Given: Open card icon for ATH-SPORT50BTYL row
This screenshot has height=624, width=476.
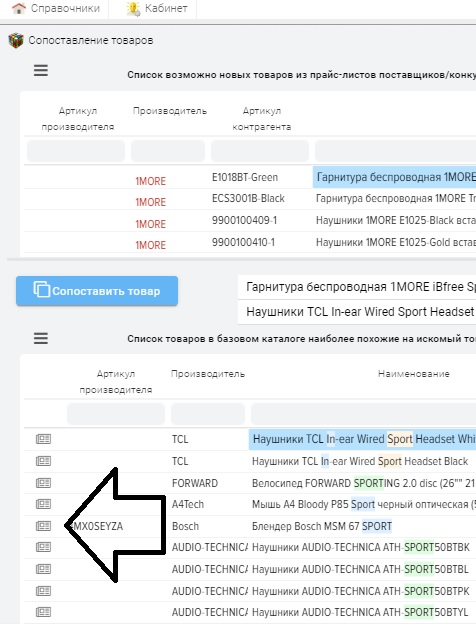Looking at the screenshot, I should pos(43,612).
